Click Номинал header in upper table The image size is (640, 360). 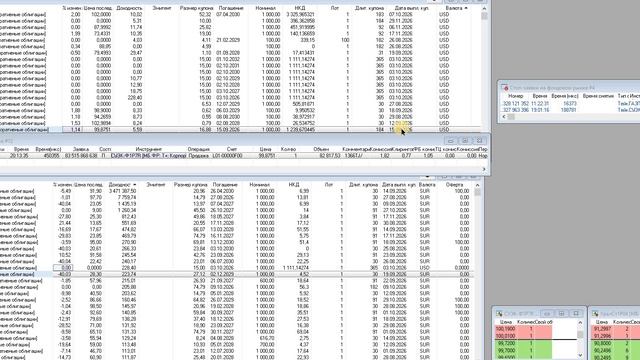(265, 8)
